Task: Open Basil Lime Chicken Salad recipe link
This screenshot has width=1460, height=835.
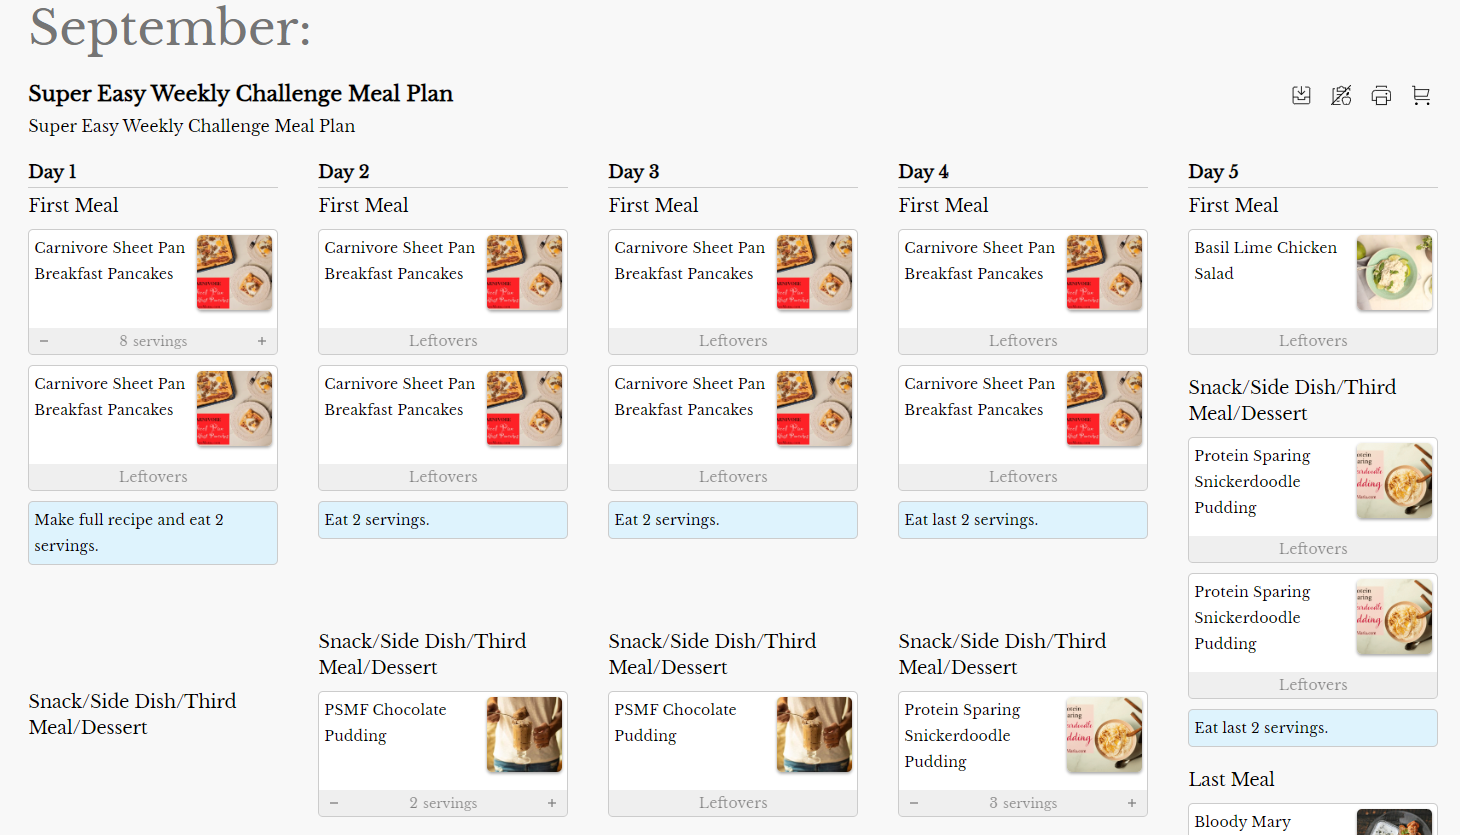Action: (1265, 260)
